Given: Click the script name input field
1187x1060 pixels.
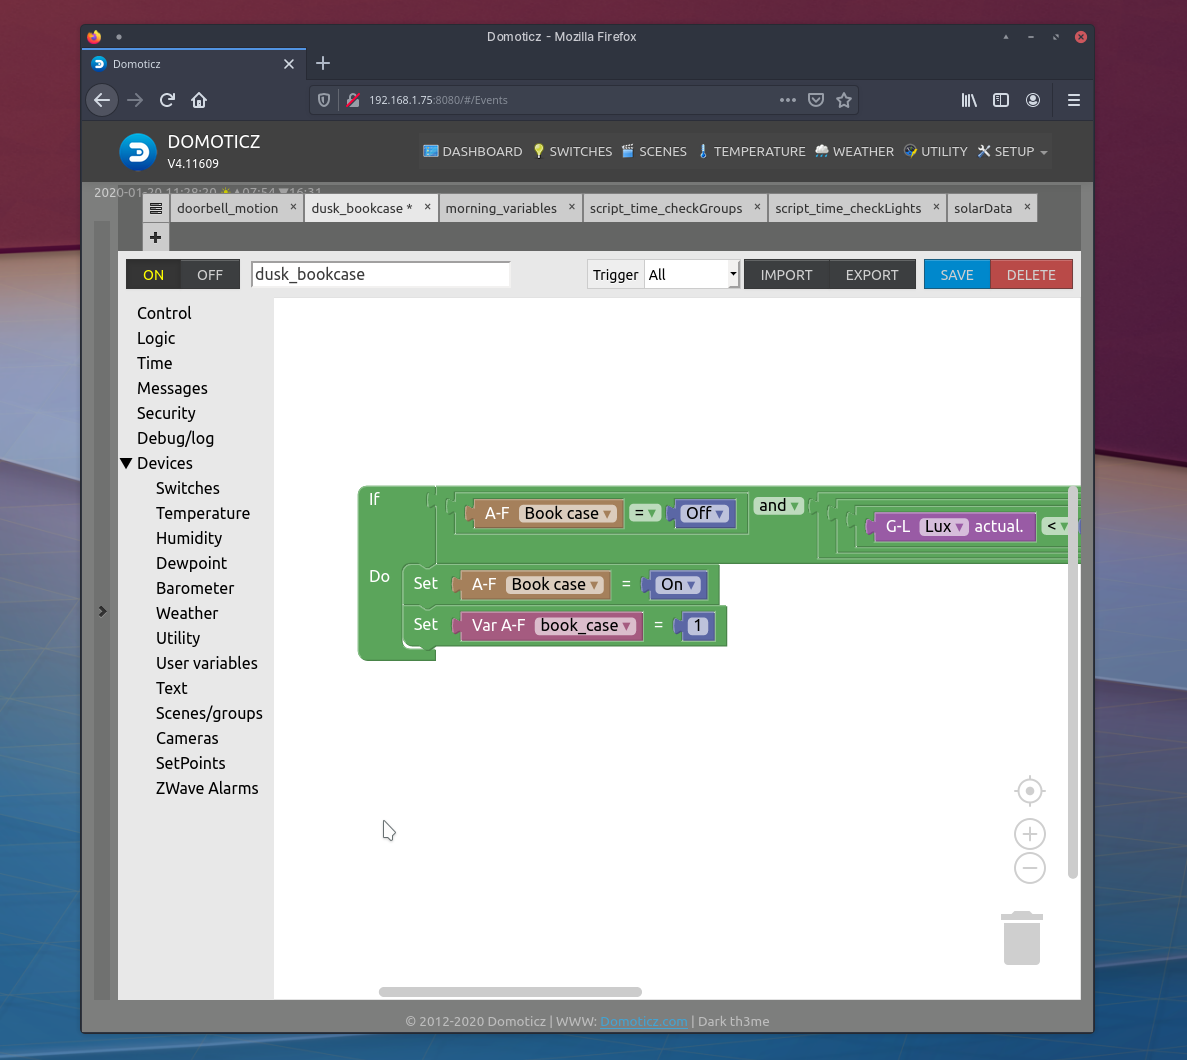Looking at the screenshot, I should pyautogui.click(x=380, y=273).
